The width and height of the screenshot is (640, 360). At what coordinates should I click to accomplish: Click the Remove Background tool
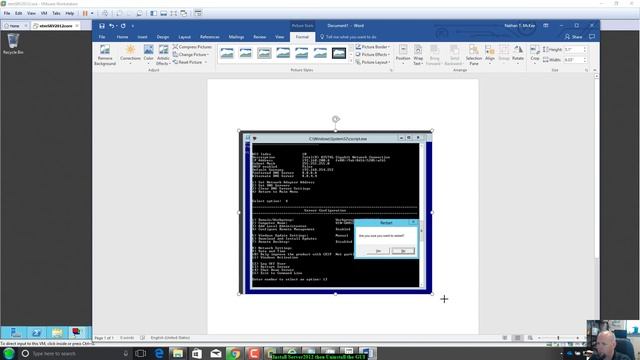[x=105, y=55]
